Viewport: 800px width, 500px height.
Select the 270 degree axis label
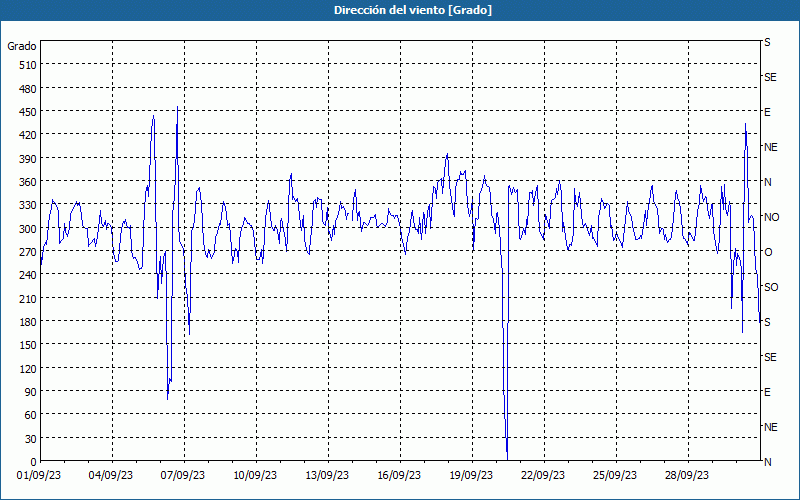pyautogui.click(x=28, y=252)
